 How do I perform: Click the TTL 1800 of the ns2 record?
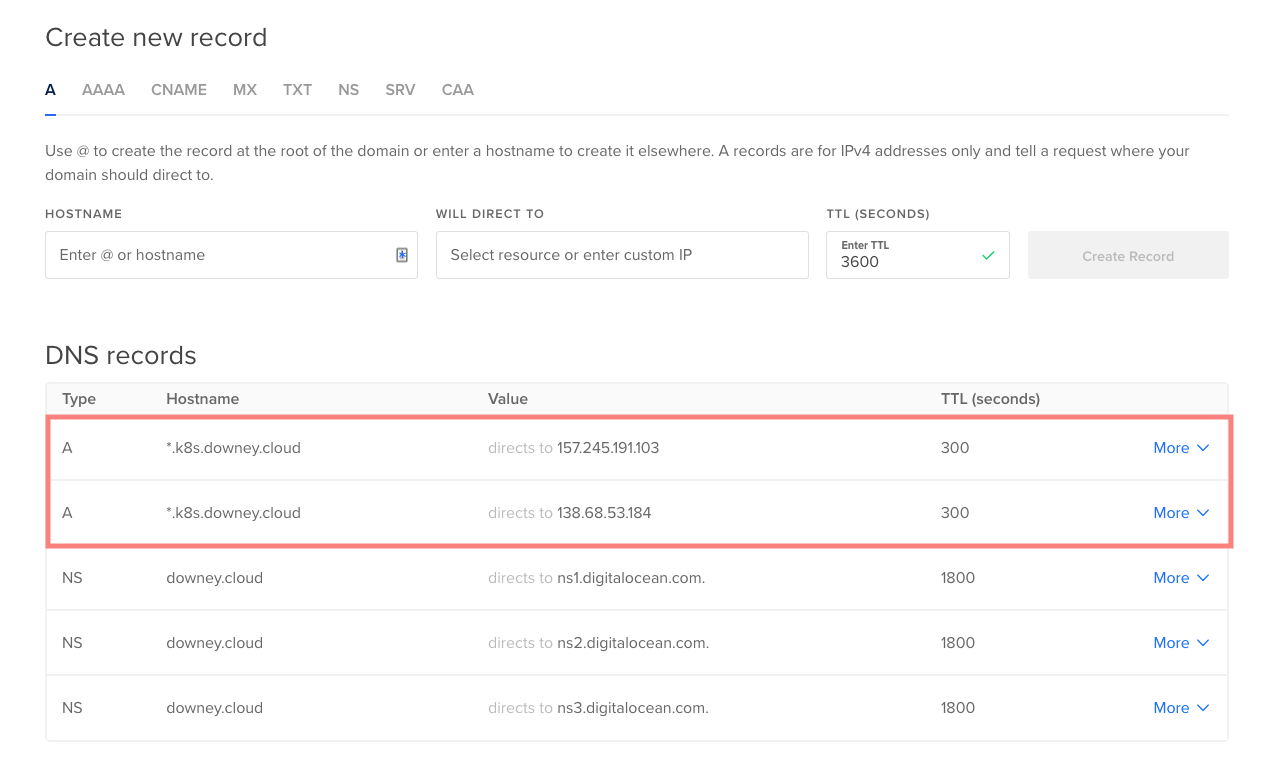958,643
